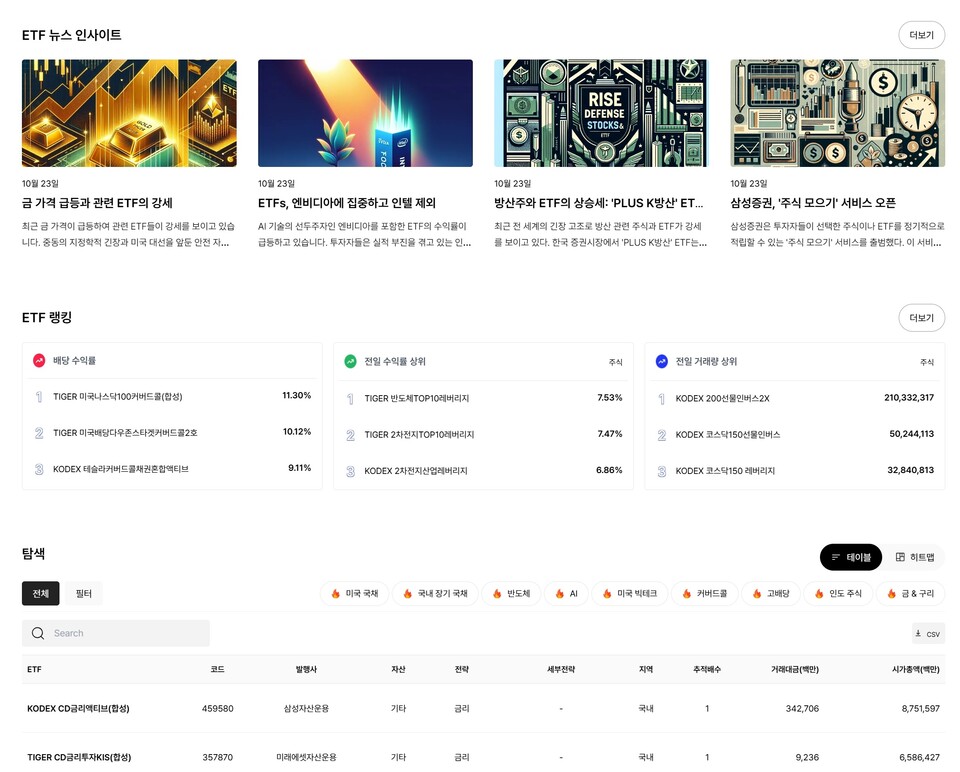Open the 필터 options panel

[x=84, y=593]
